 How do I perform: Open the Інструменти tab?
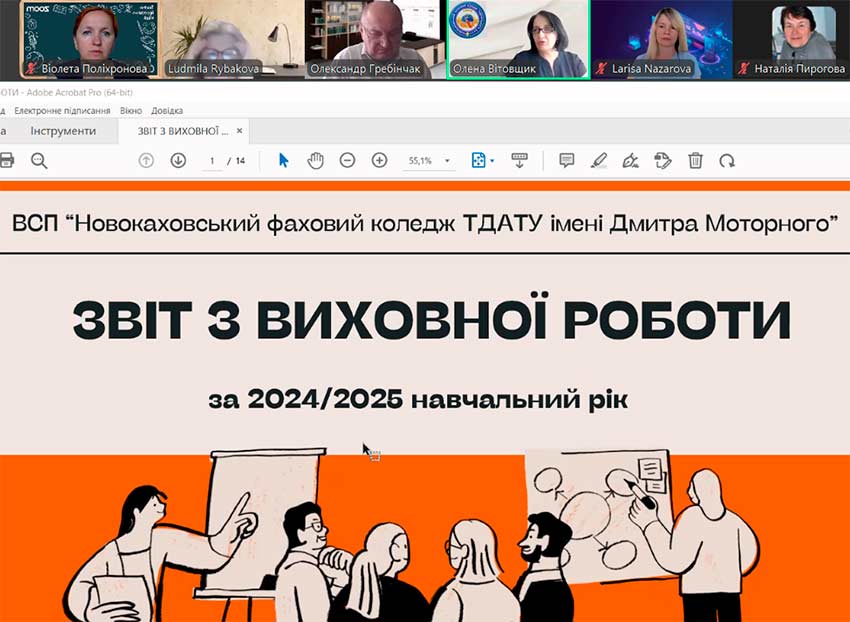point(63,131)
